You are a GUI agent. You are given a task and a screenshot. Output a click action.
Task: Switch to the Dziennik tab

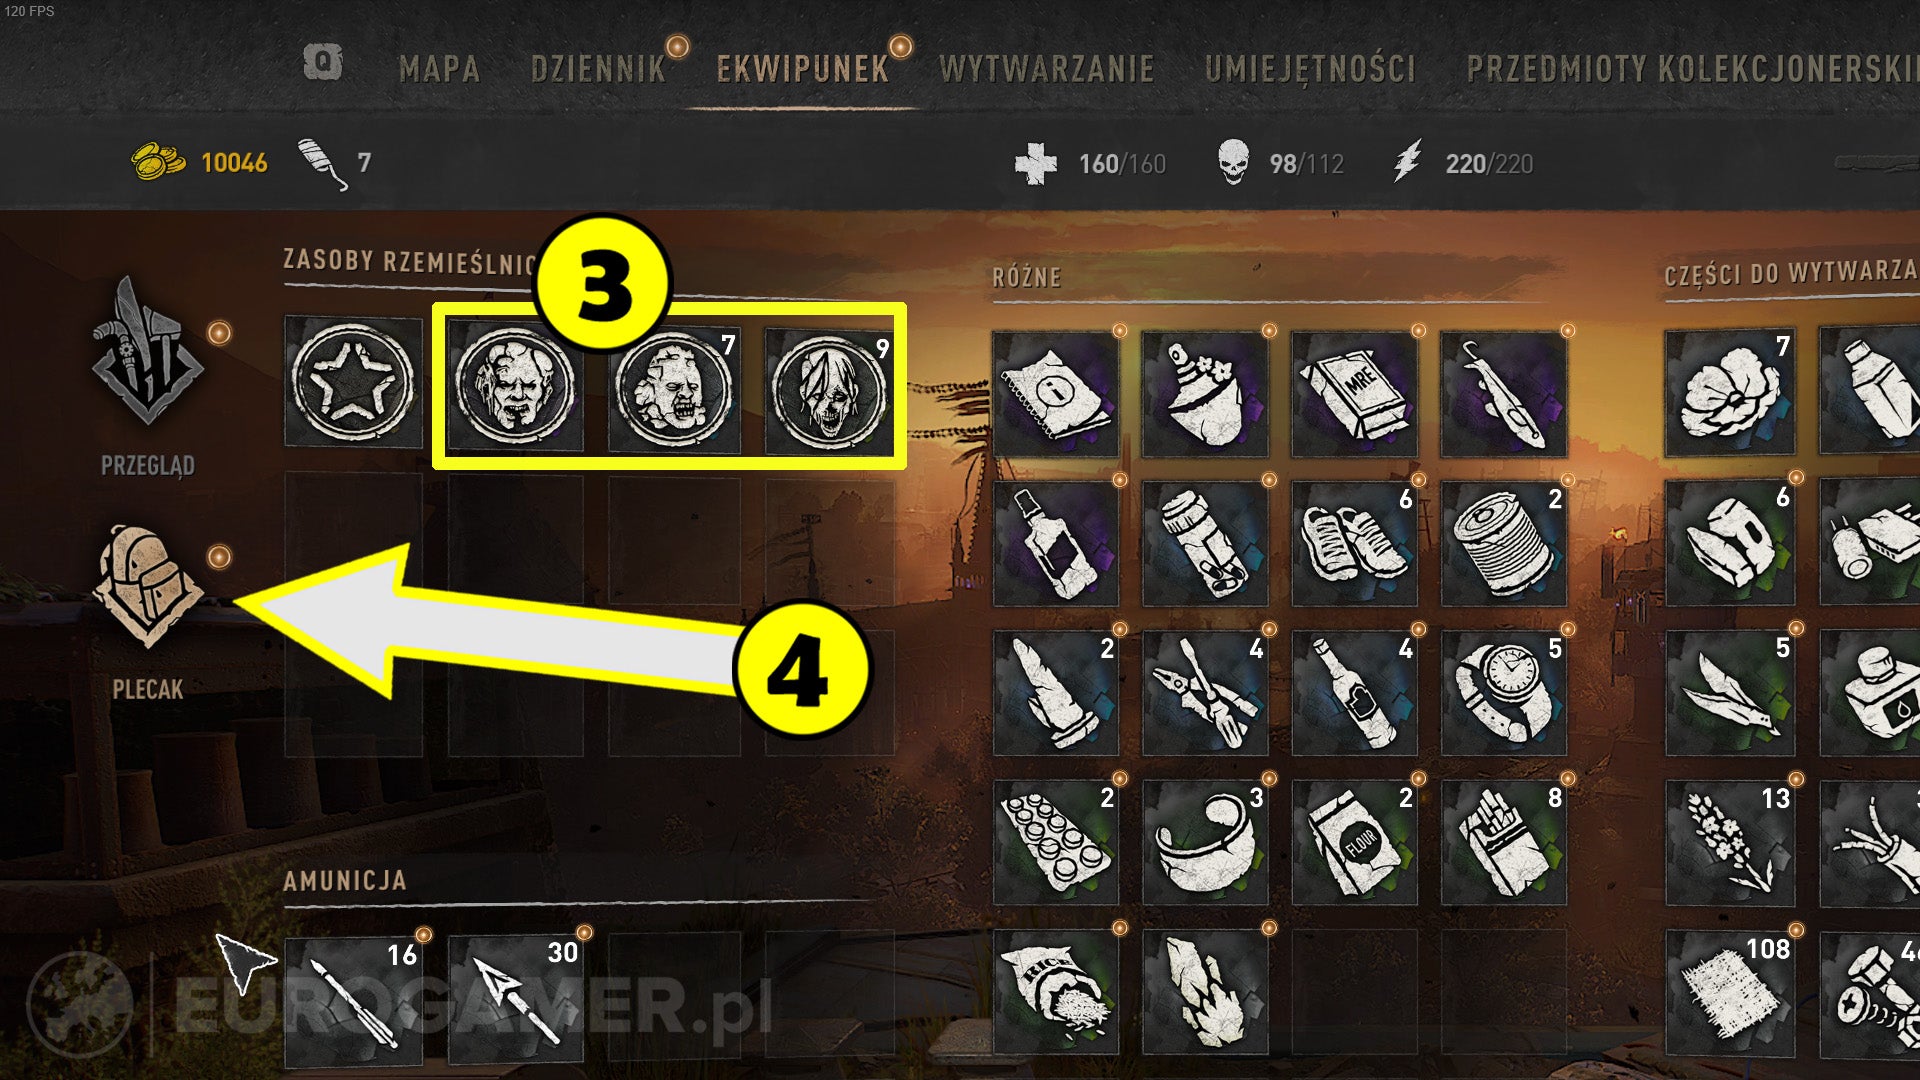pos(598,69)
